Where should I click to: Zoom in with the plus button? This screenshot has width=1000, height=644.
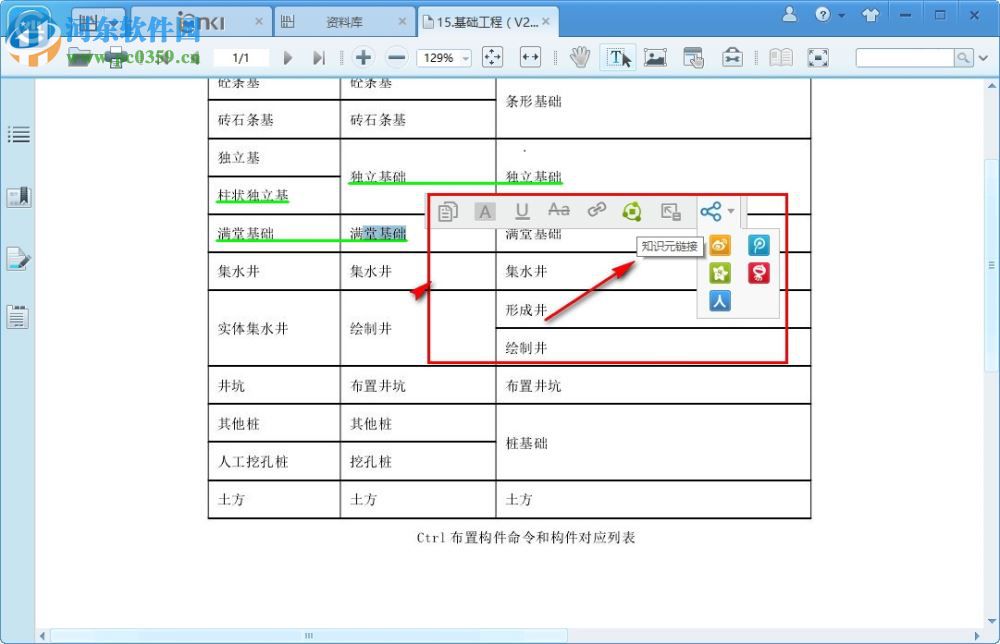(363, 57)
